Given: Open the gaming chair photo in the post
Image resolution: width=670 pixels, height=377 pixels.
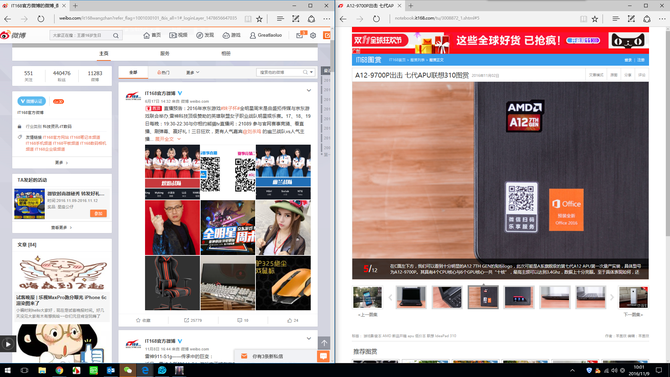Looking at the screenshot, I should pyautogui.click(x=172, y=283).
